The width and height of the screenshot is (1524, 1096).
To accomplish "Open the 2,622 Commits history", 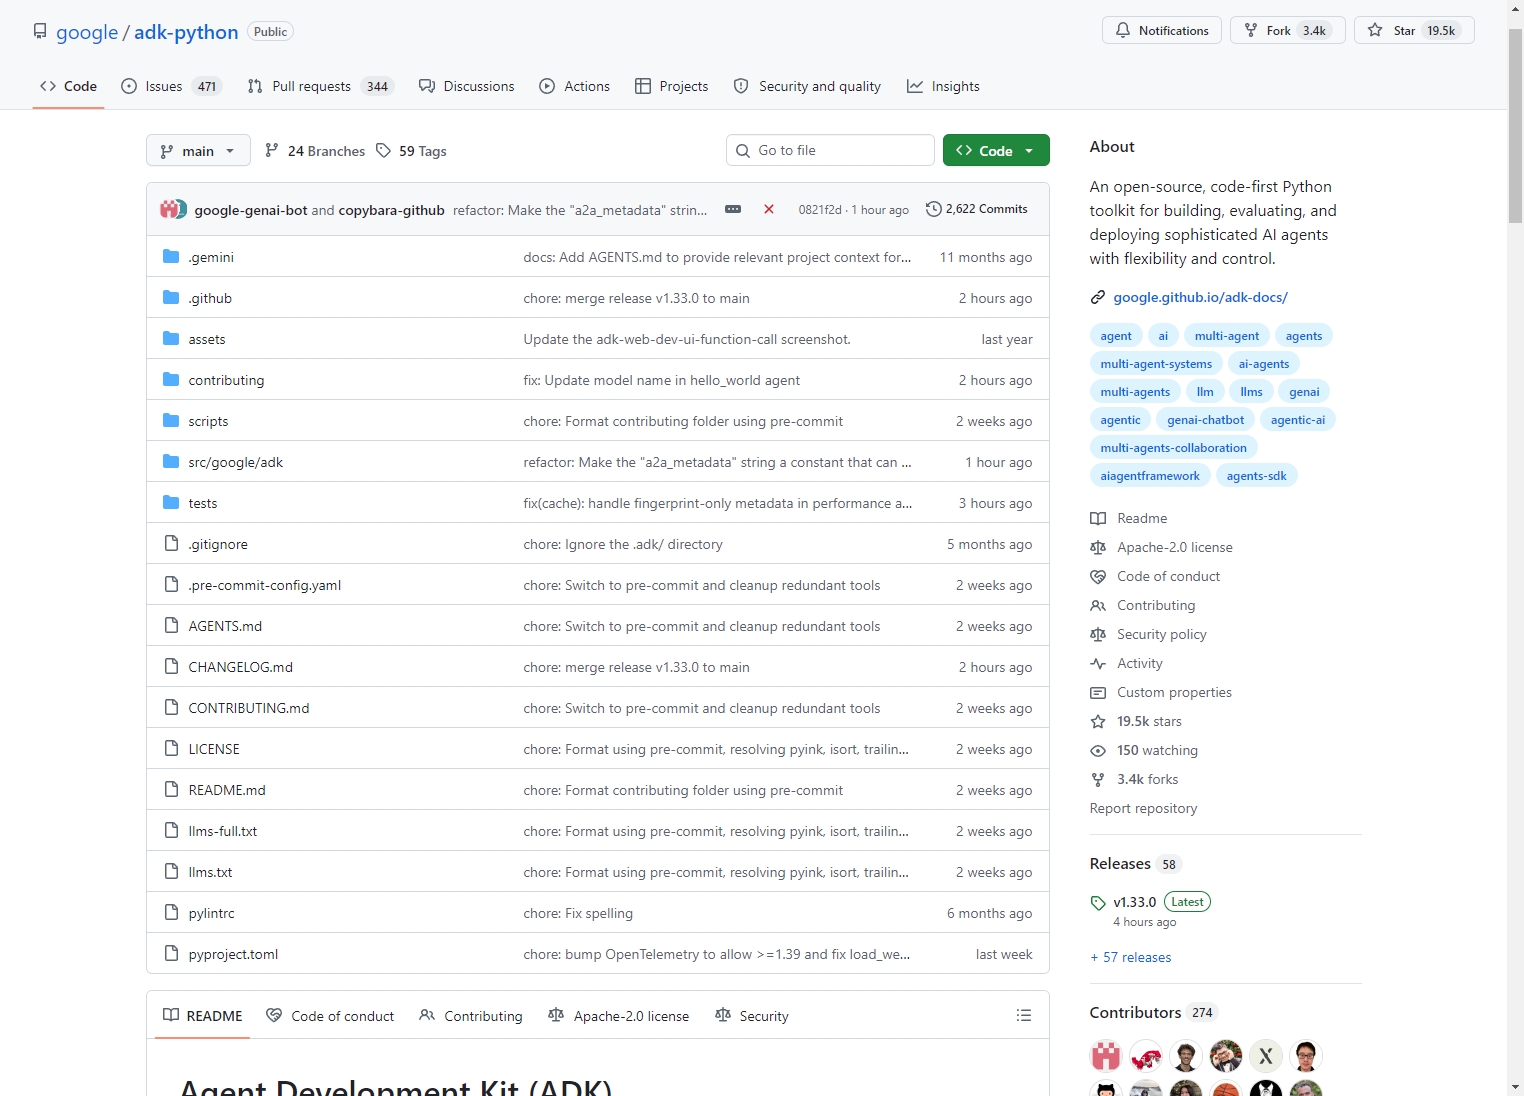I will click(x=977, y=209).
